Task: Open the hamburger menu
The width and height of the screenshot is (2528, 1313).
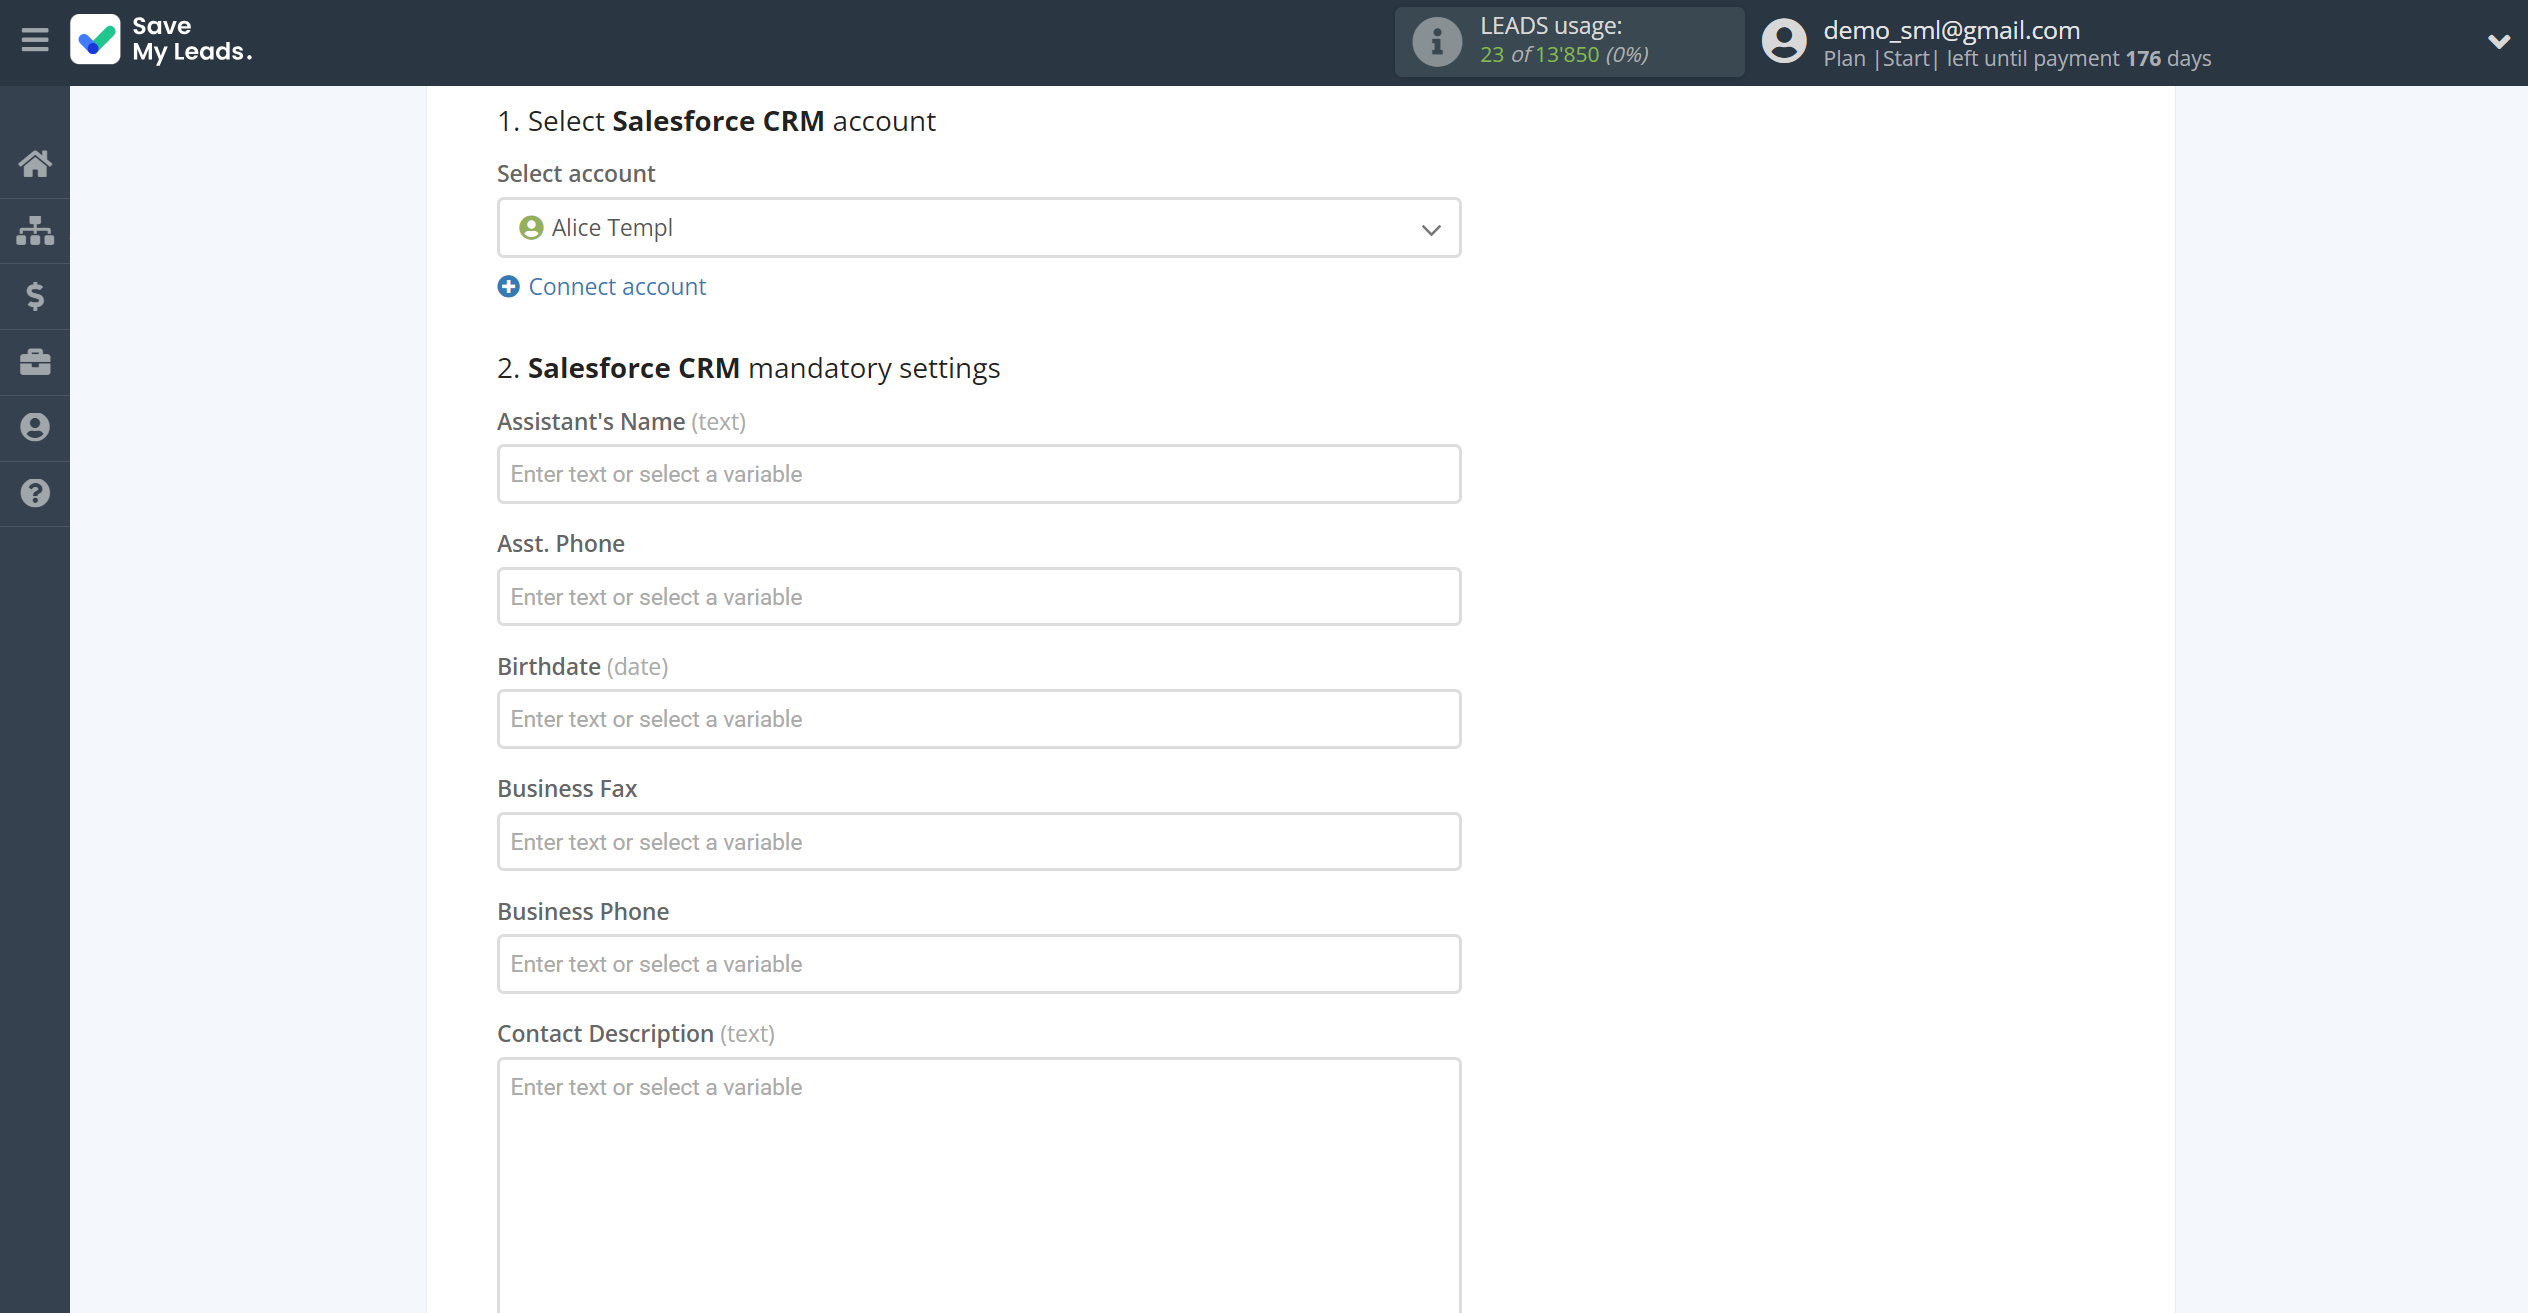Action: click(35, 40)
